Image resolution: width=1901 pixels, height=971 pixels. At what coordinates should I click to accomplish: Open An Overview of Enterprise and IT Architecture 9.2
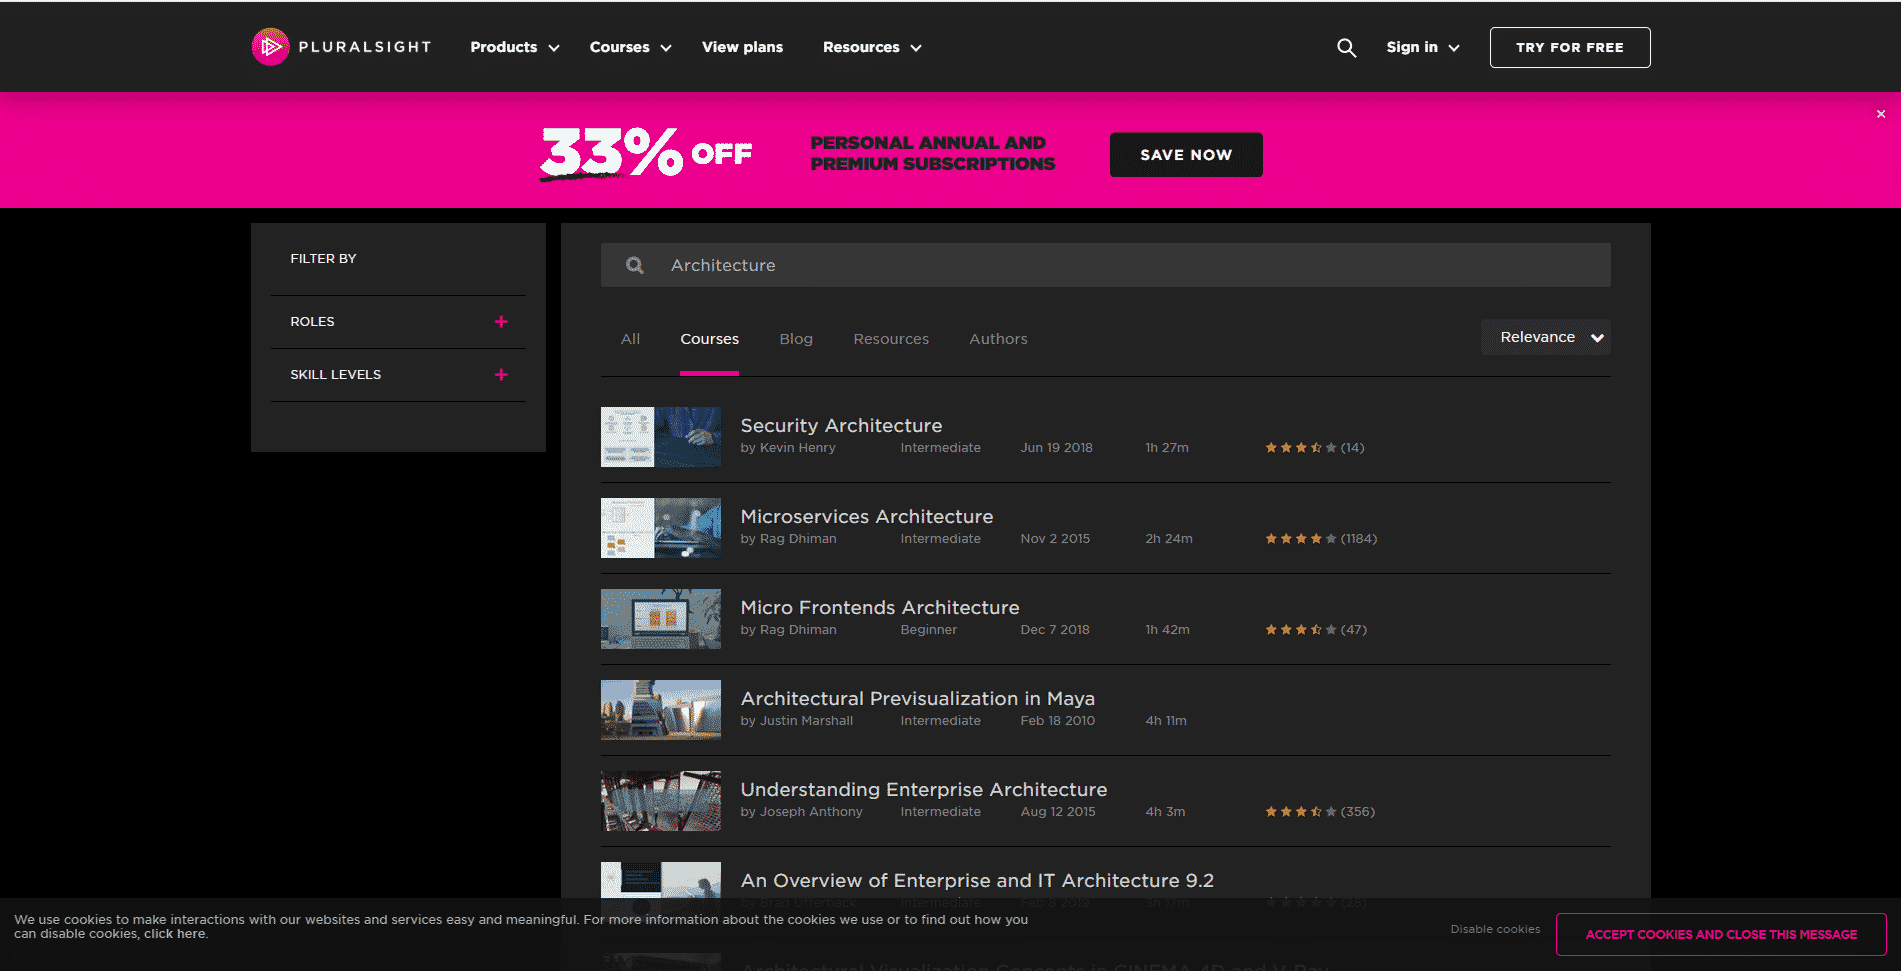pyautogui.click(x=977, y=881)
